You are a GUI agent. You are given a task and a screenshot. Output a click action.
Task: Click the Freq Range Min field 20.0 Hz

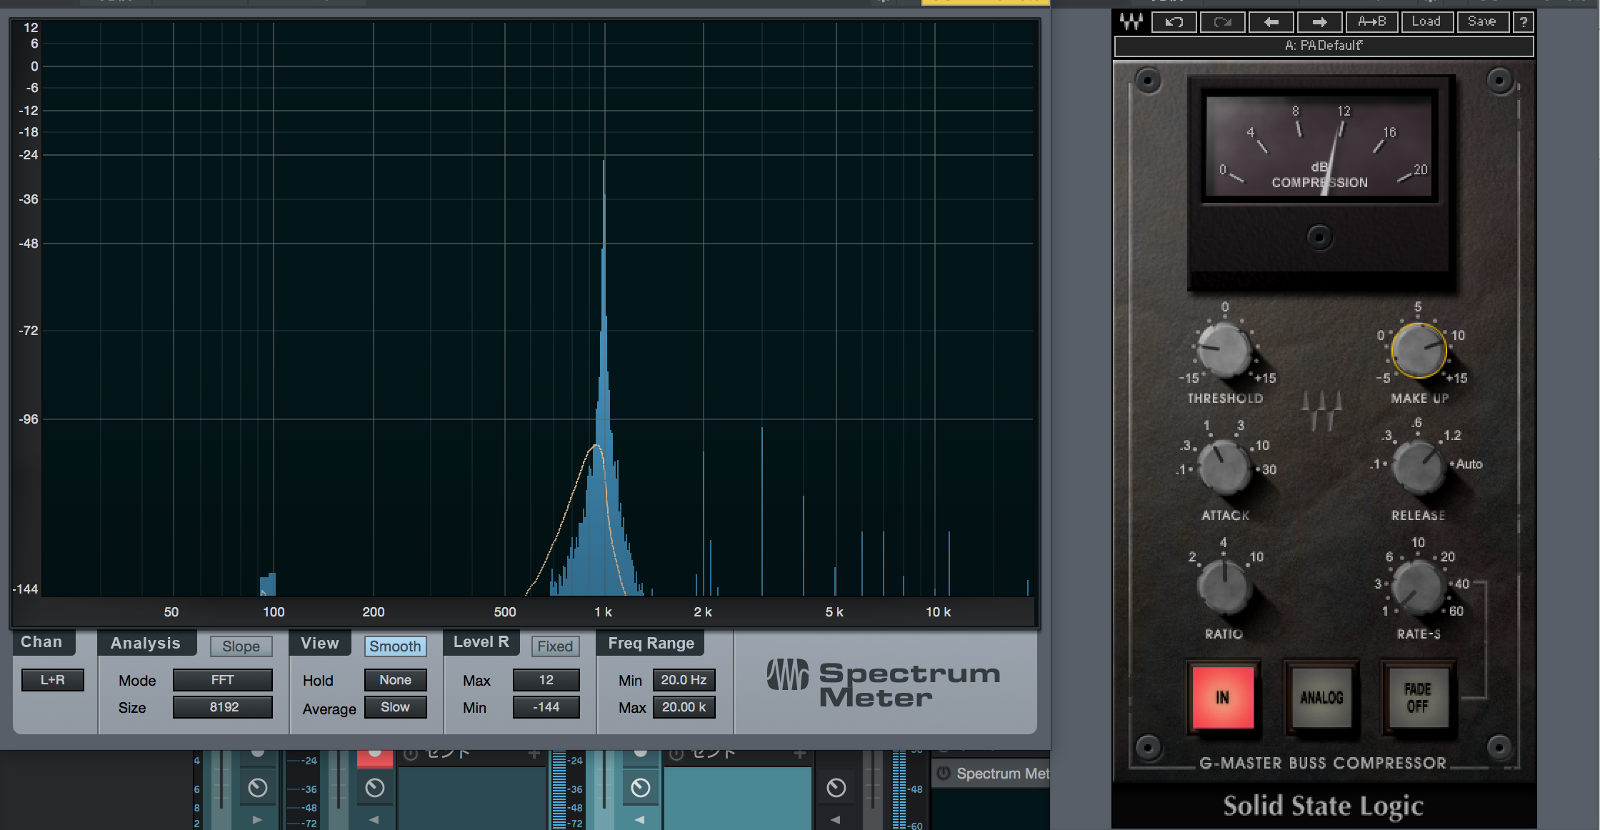click(684, 680)
